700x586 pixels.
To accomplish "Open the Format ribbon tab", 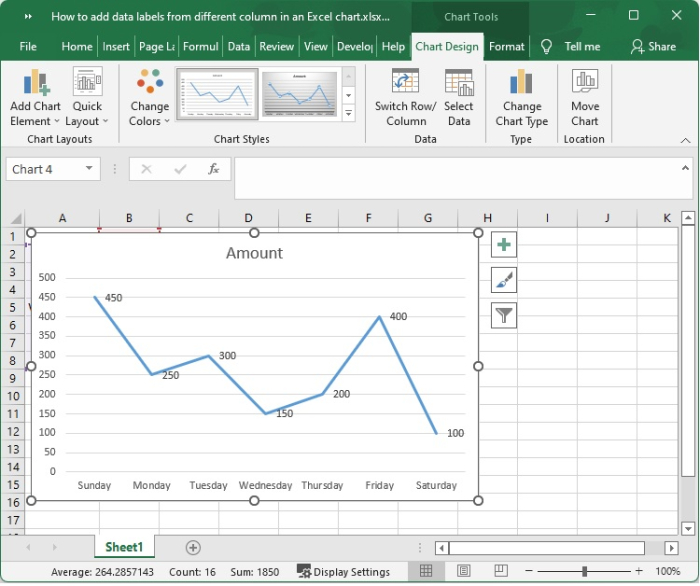I will (506, 46).
